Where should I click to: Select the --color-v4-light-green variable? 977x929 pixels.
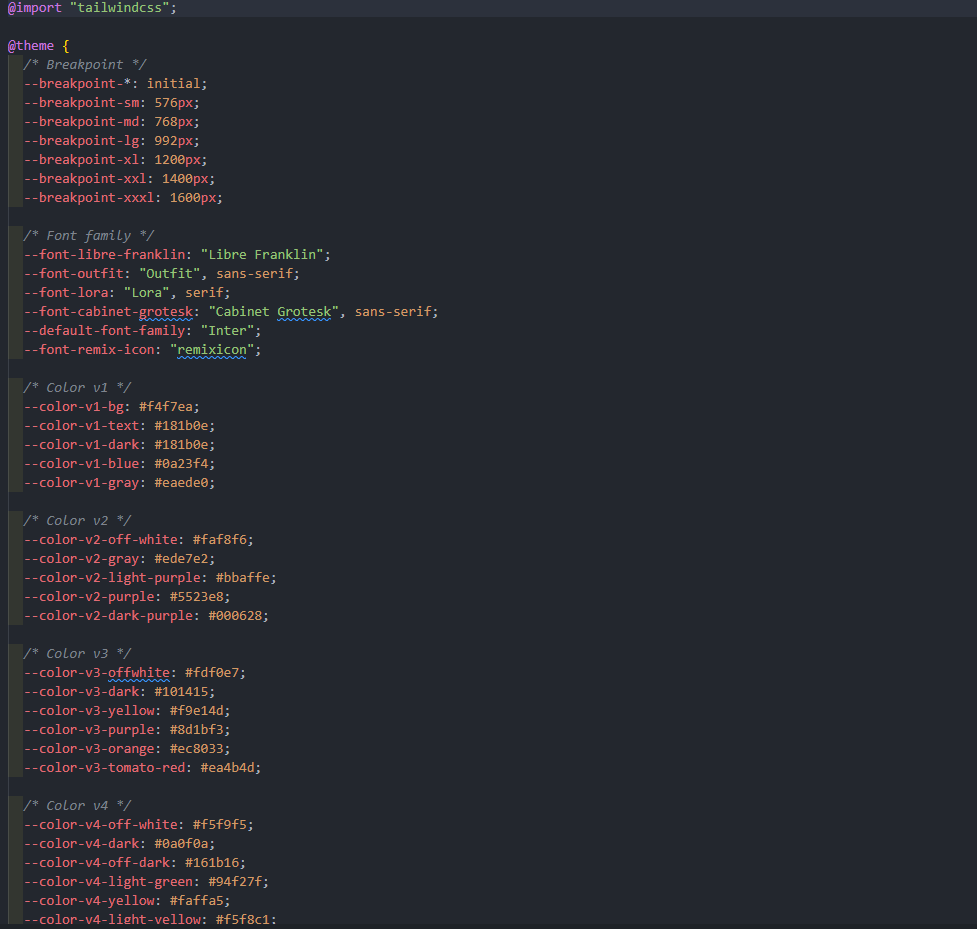pos(107,881)
